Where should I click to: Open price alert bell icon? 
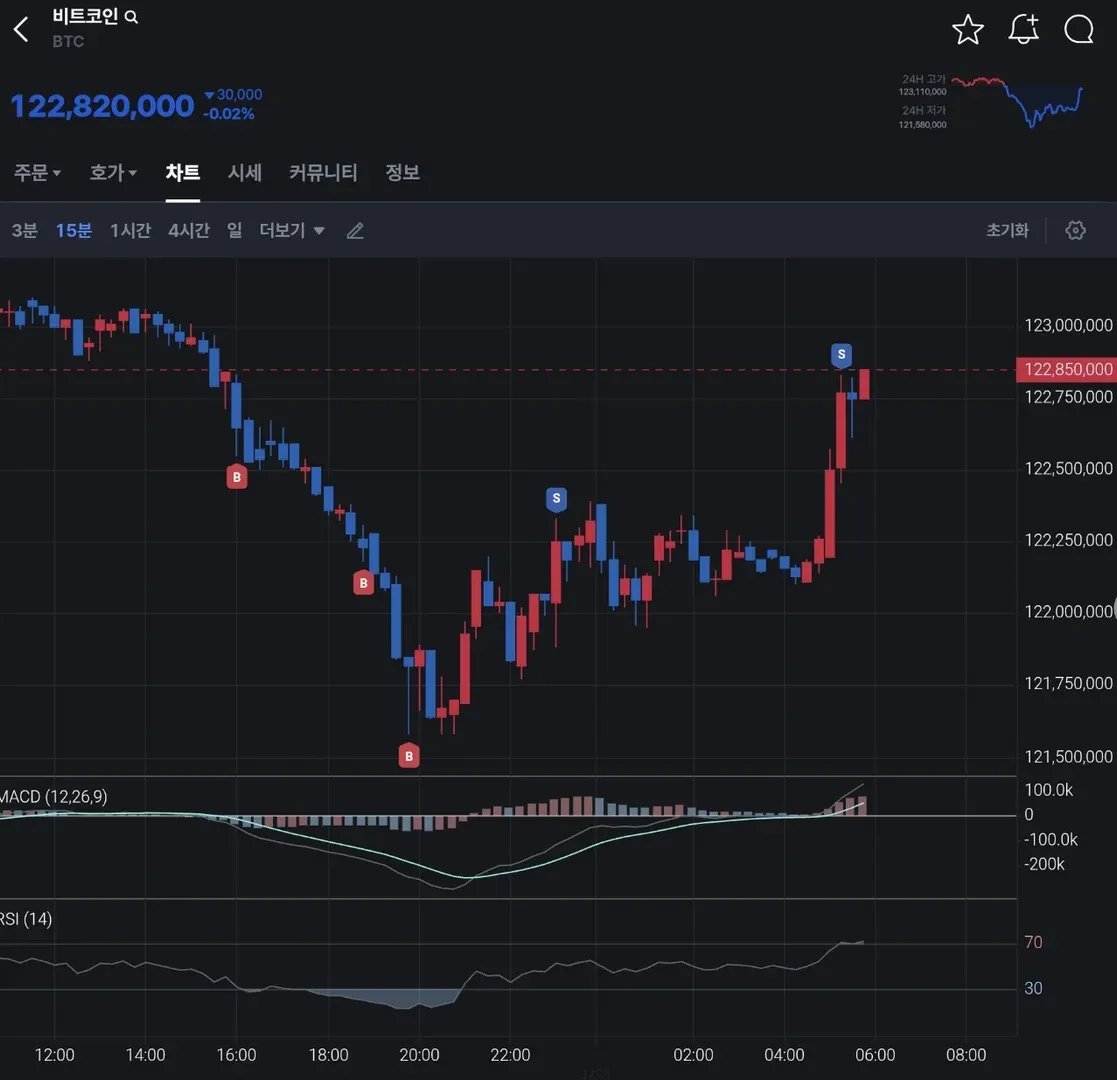click(1023, 30)
